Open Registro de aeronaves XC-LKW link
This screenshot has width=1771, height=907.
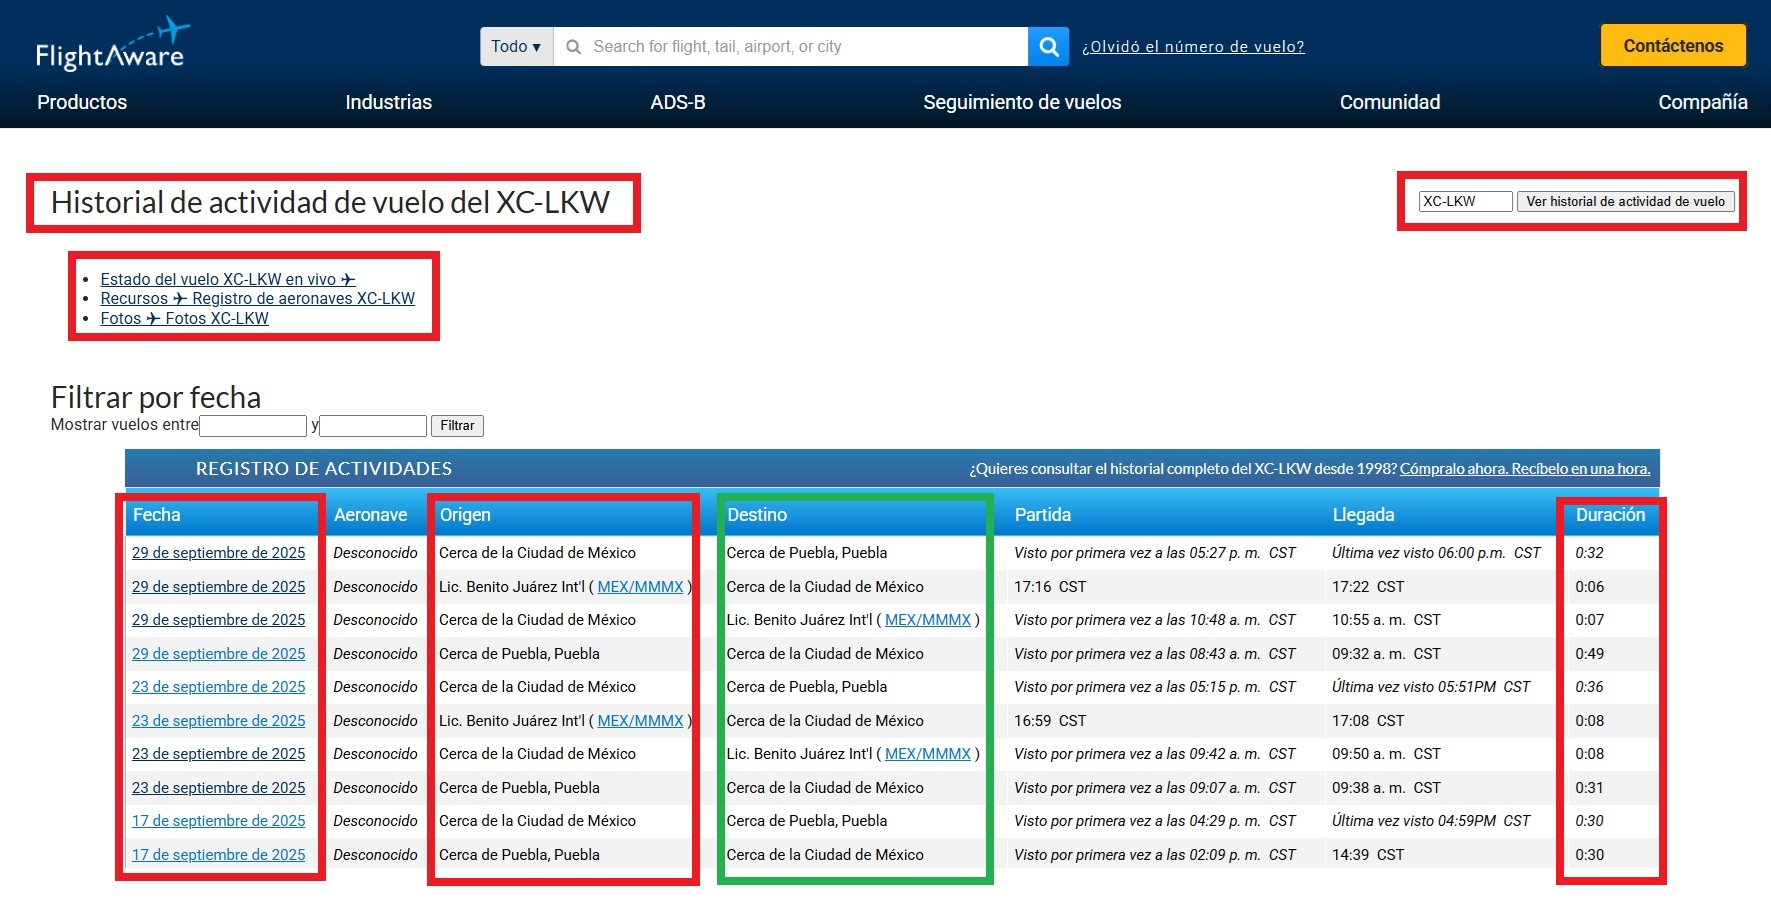tap(303, 299)
